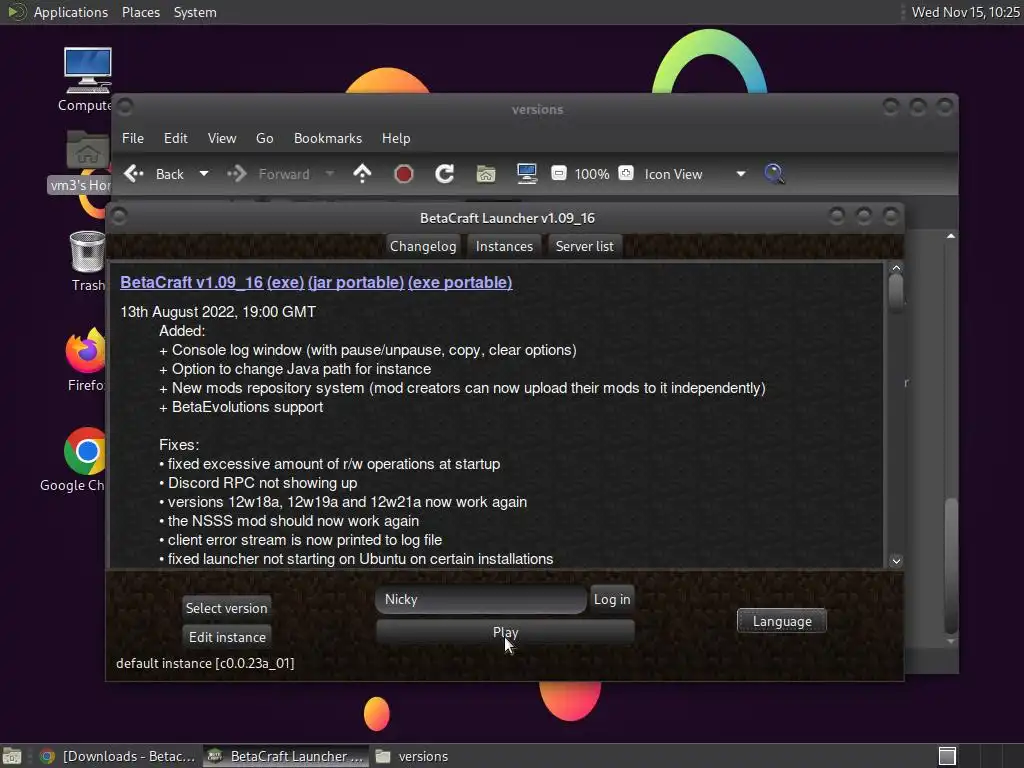The image size is (1024, 768).
Task: Click versions window scrollbar thumb
Action: click(951, 566)
